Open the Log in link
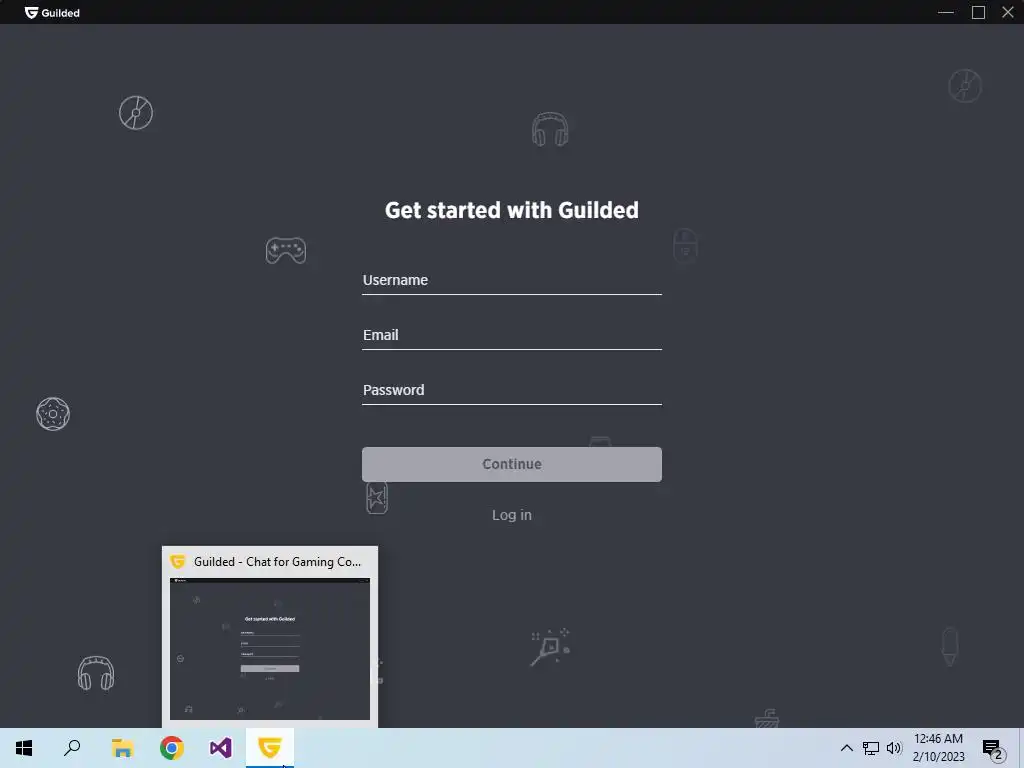Viewport: 1024px width, 768px height. tap(511, 515)
